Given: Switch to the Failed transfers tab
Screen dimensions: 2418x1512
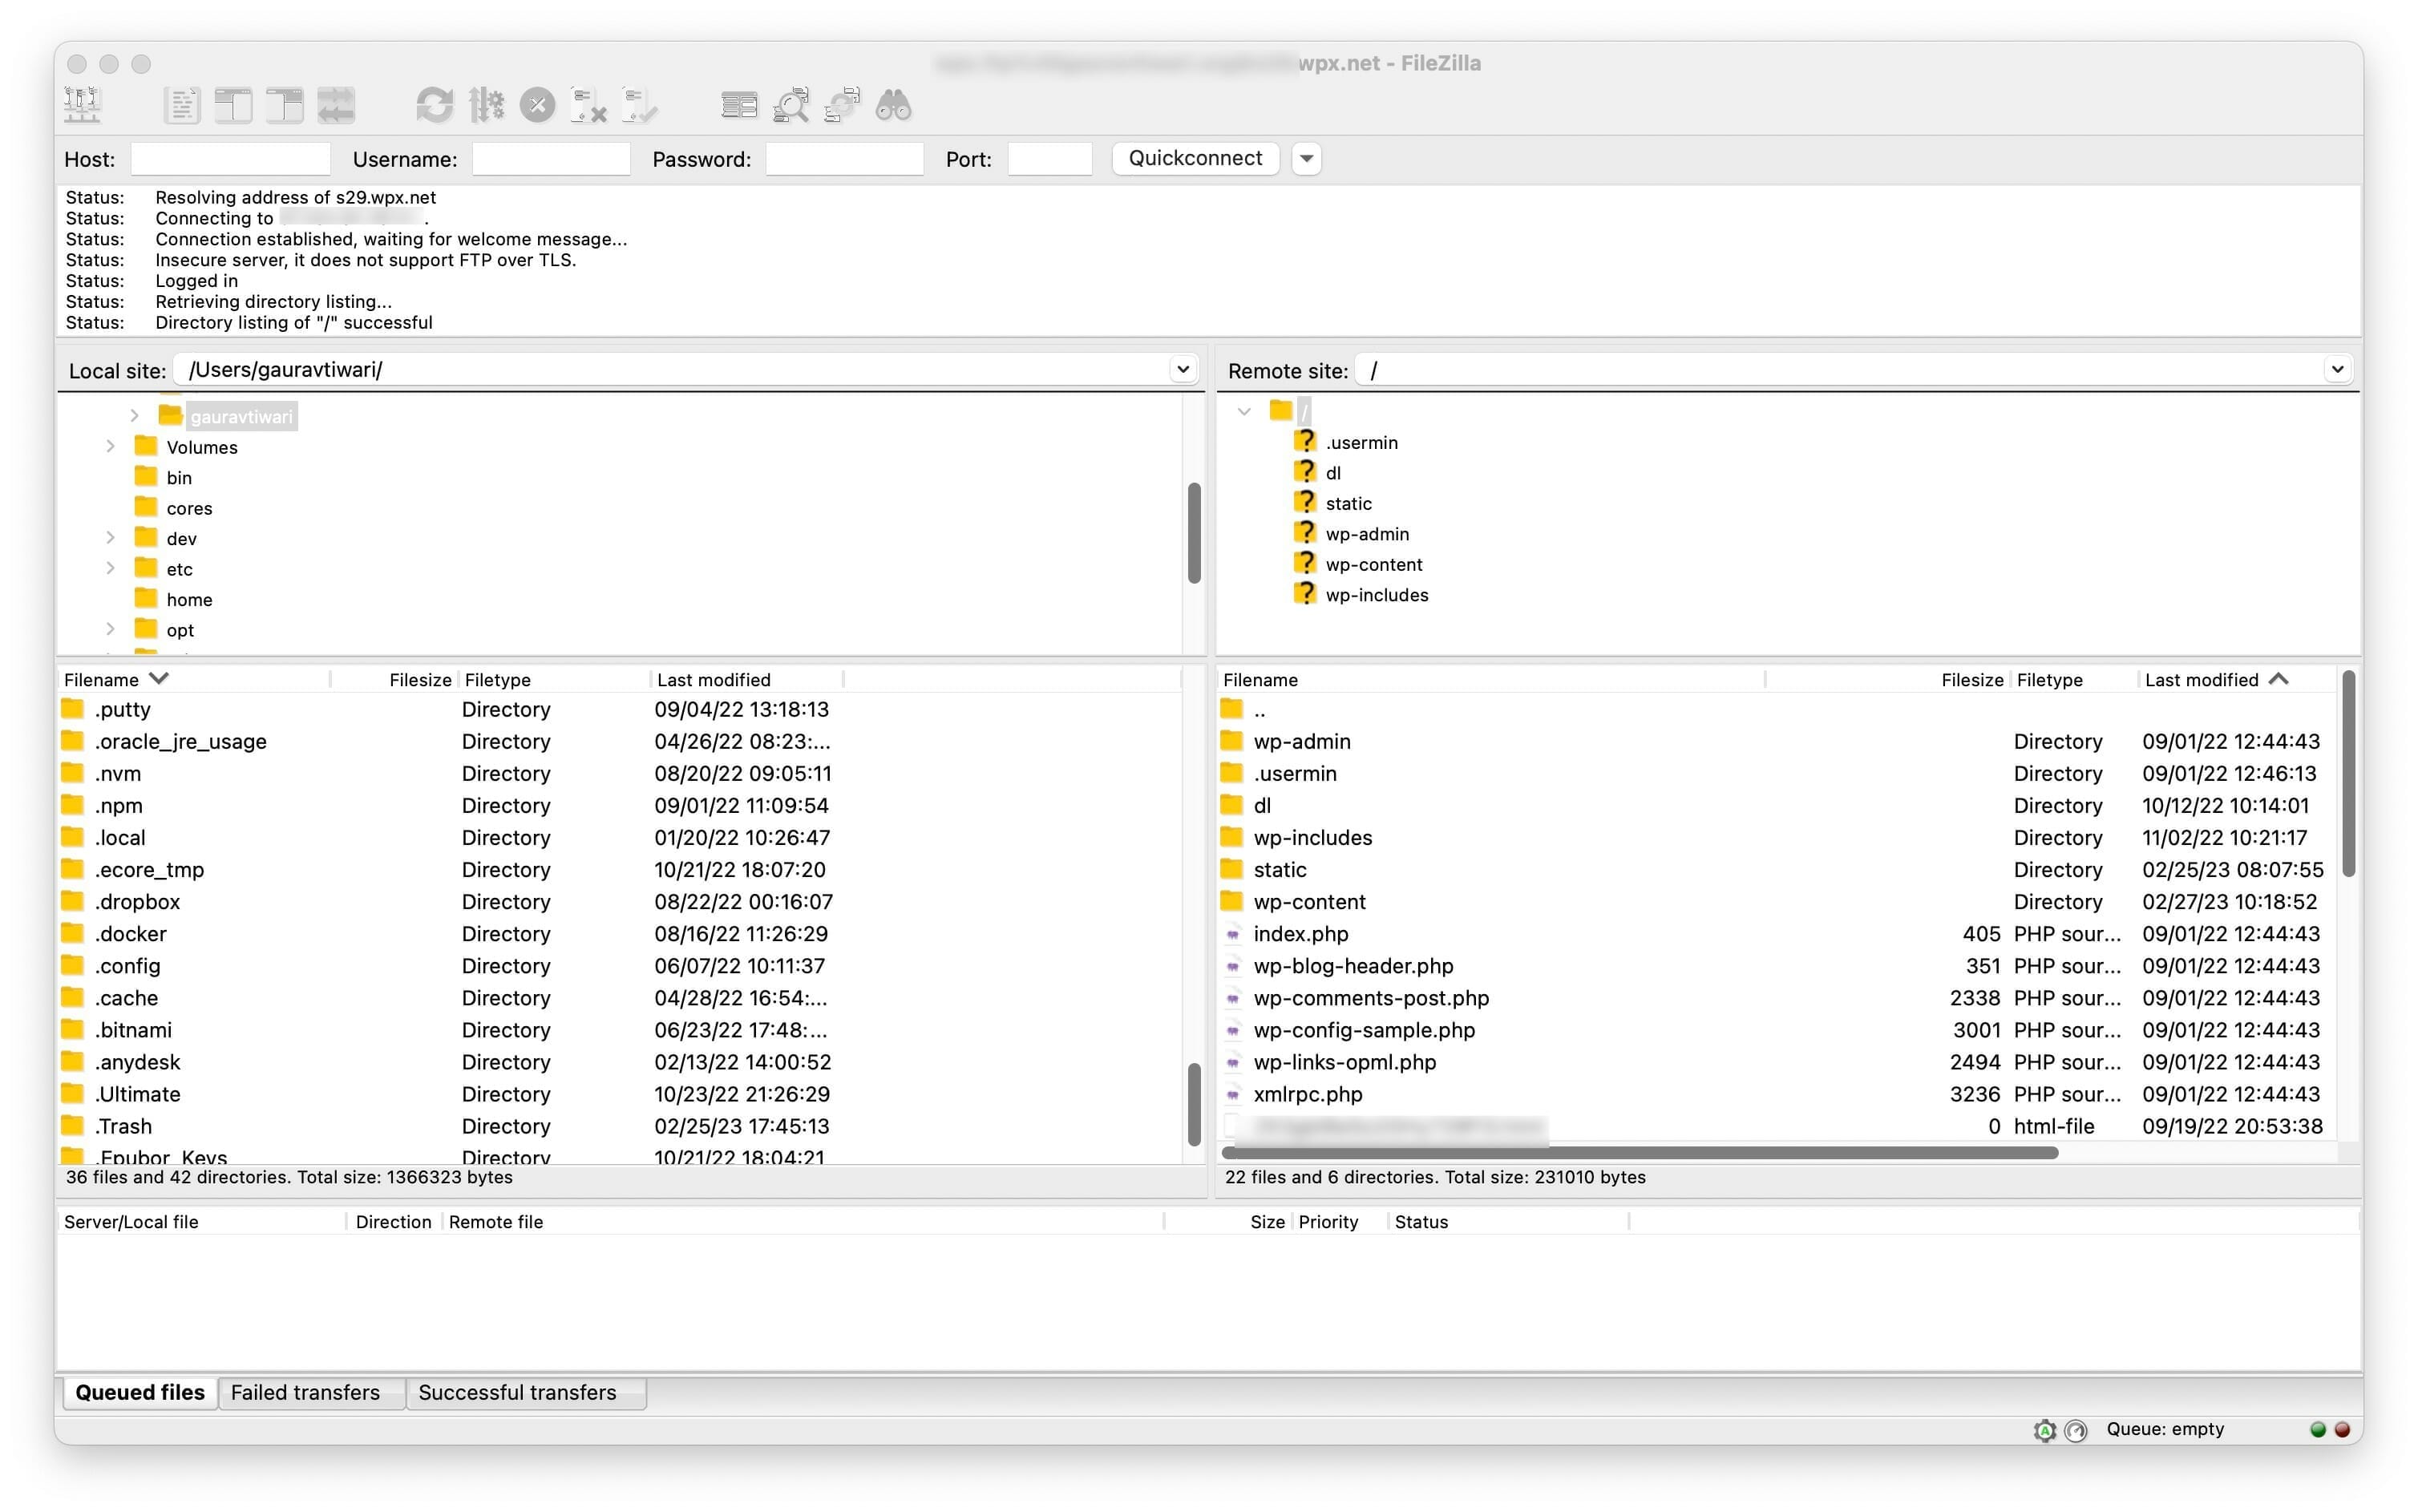Looking at the screenshot, I should [x=305, y=1392].
